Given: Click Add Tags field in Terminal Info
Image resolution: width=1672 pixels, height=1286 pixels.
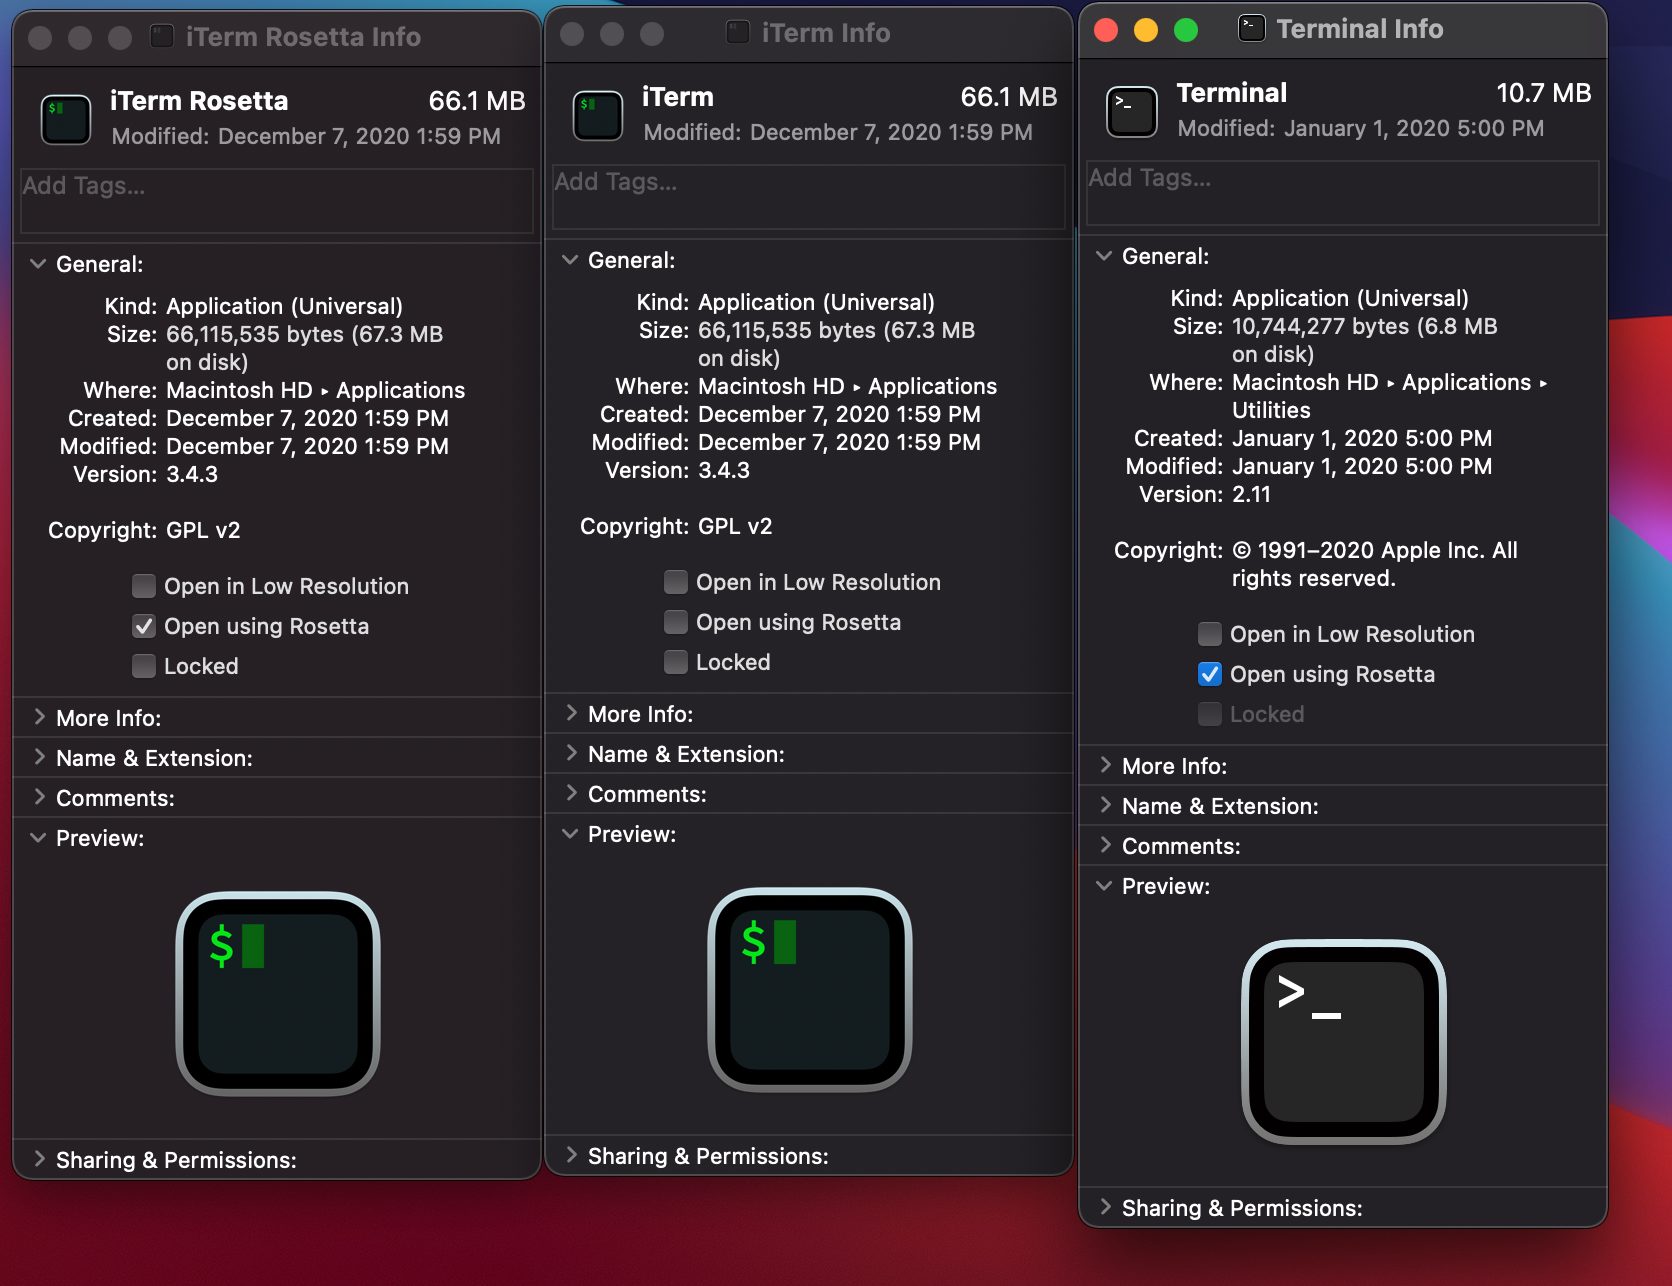Looking at the screenshot, I should click(1343, 193).
